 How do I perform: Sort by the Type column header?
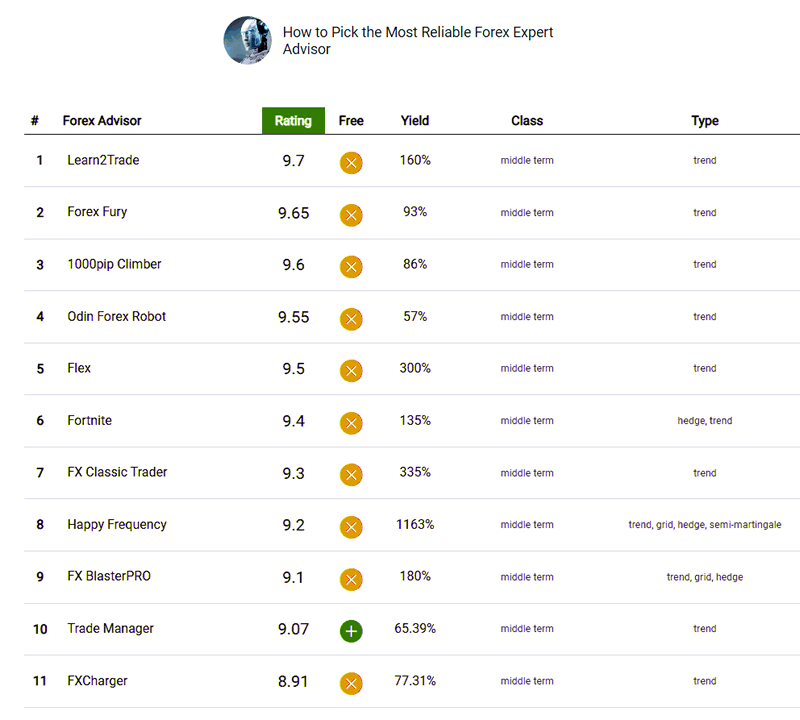tap(705, 121)
